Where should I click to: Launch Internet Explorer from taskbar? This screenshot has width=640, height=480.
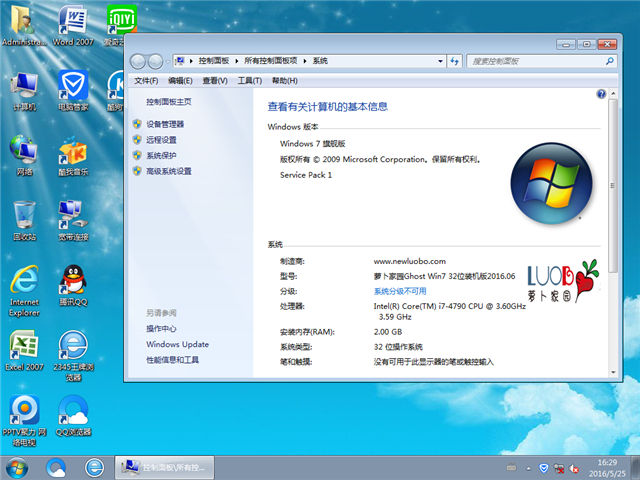[x=95, y=468]
